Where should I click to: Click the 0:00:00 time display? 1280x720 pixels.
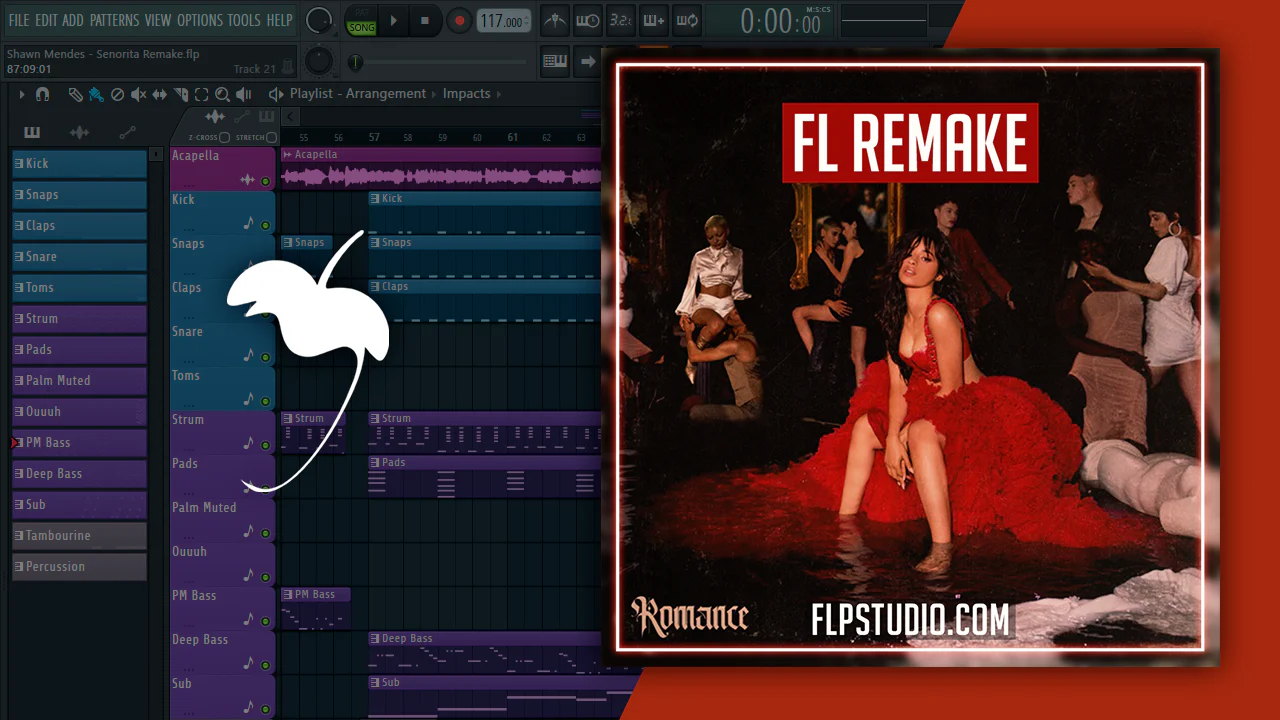[x=780, y=22]
